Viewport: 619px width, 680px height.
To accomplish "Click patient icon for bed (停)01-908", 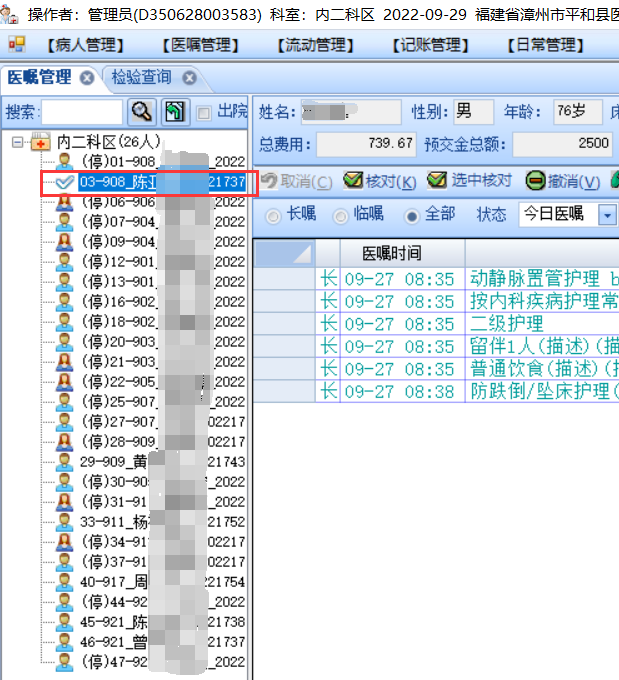I will (x=64, y=161).
